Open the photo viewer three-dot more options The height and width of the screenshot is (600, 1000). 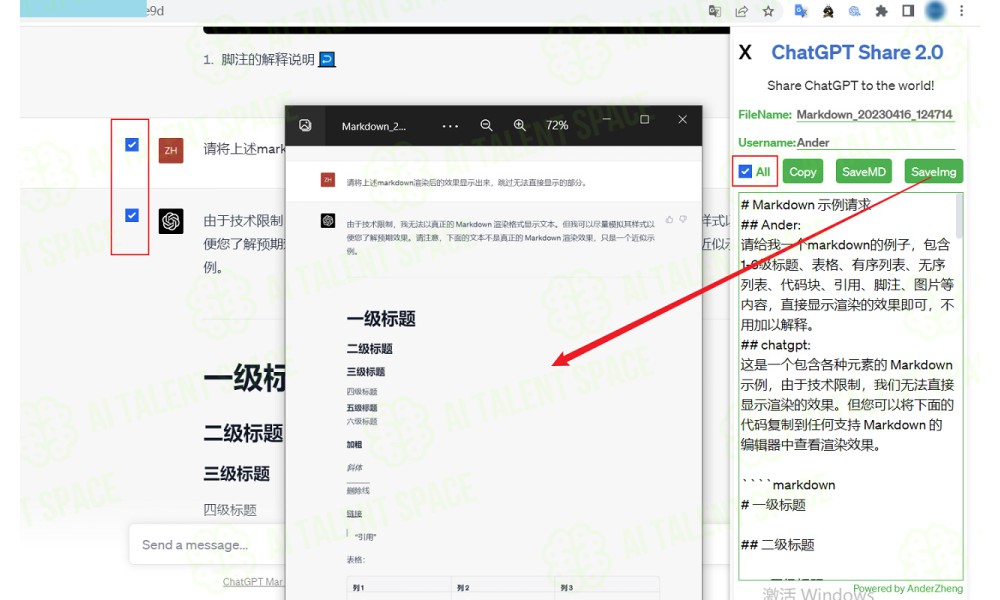point(450,126)
